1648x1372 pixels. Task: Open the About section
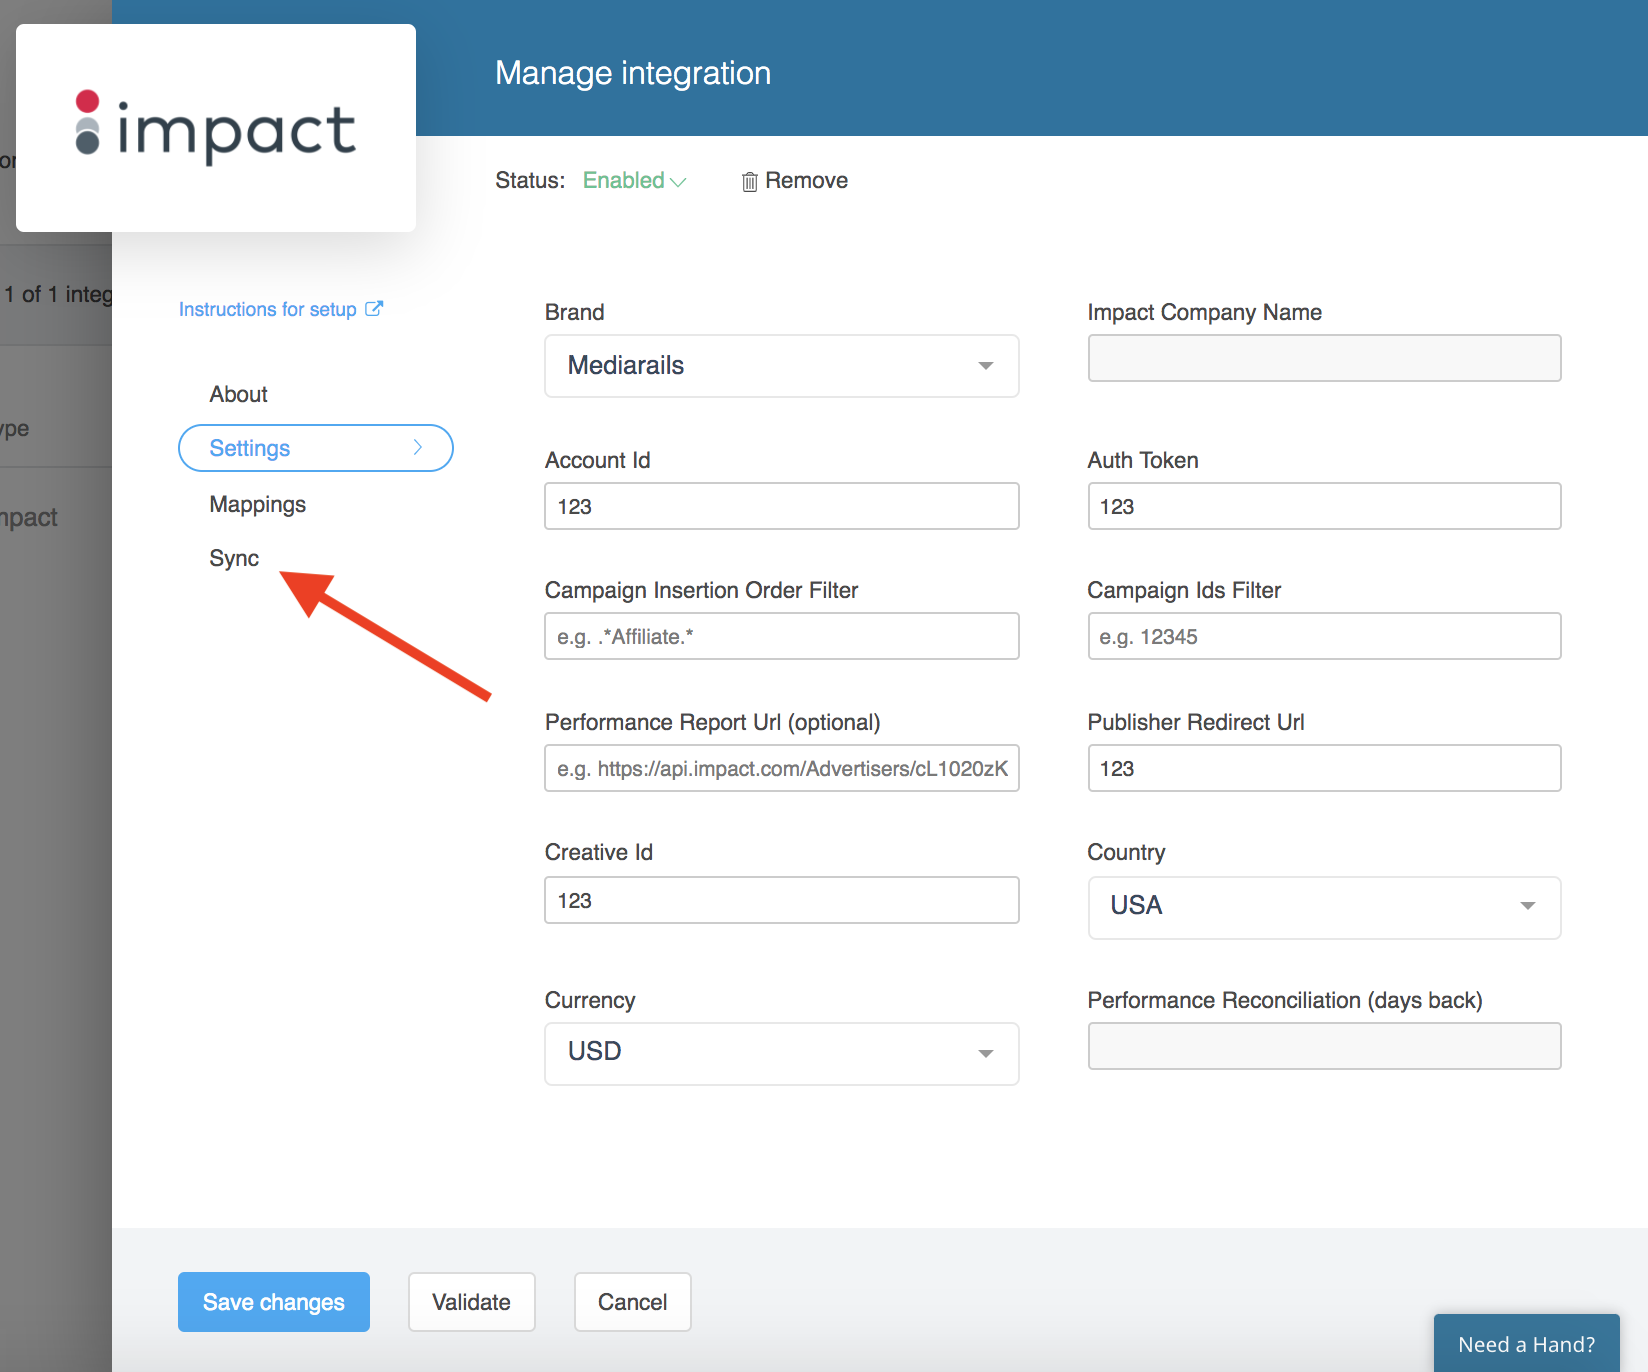[x=238, y=394]
